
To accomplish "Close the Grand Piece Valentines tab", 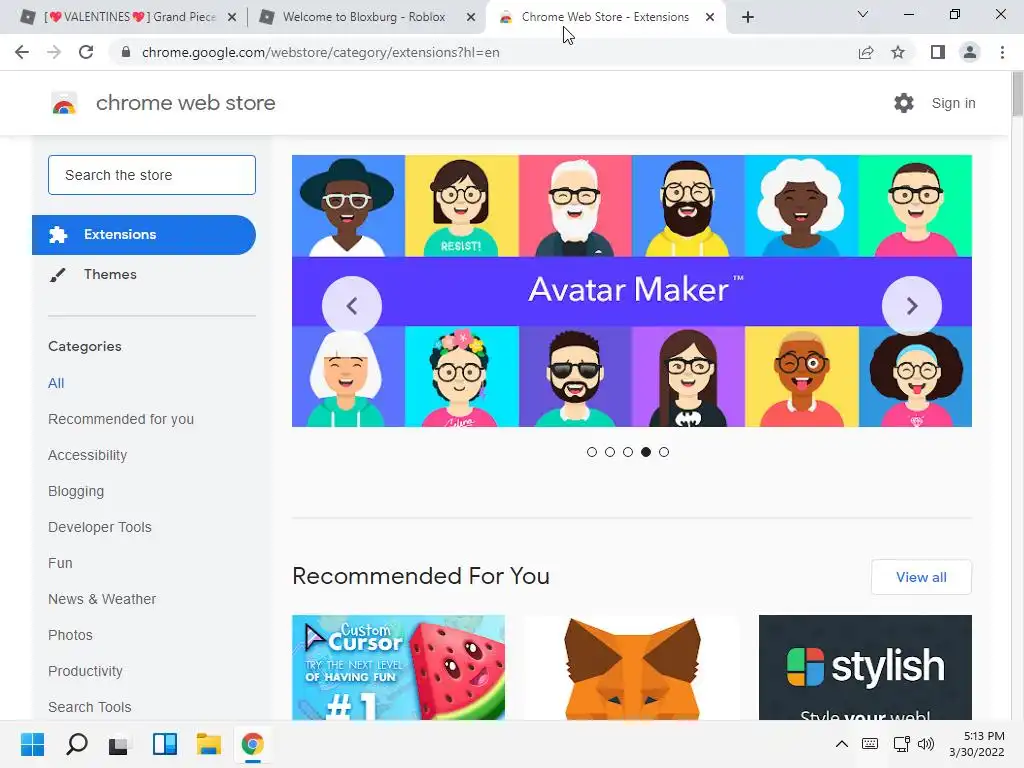I will [x=232, y=18].
